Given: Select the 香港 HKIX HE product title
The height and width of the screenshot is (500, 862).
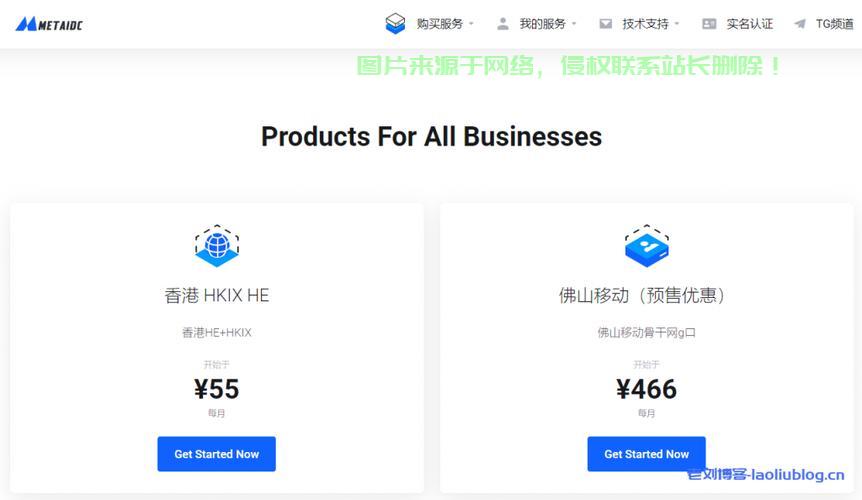Looking at the screenshot, I should click(217, 295).
